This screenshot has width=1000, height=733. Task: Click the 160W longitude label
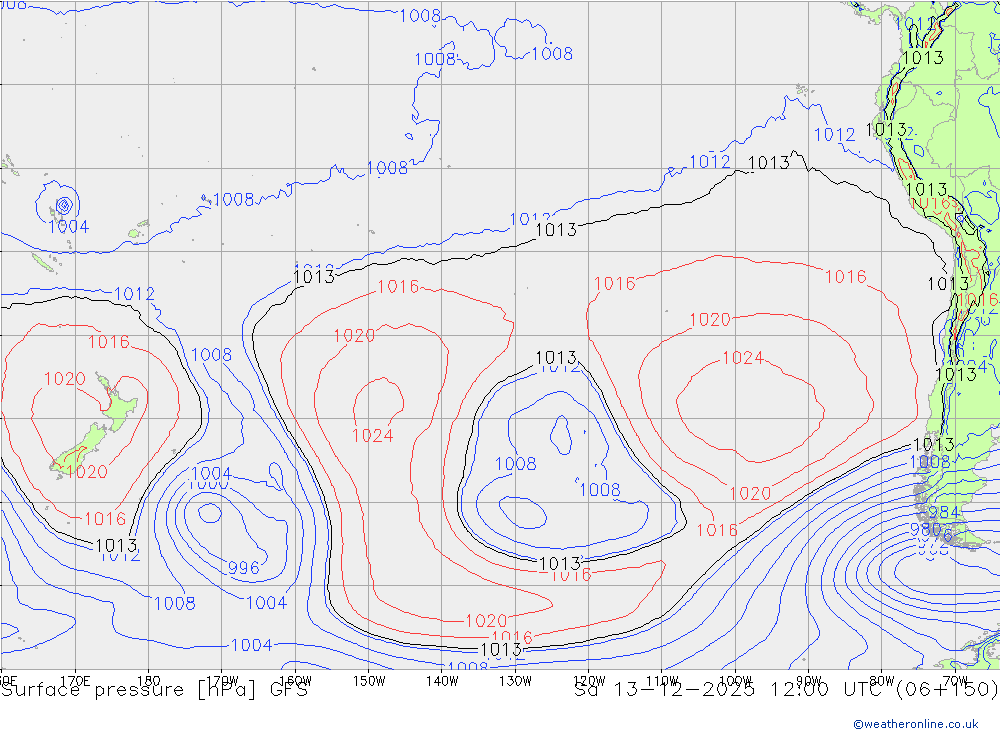295,681
